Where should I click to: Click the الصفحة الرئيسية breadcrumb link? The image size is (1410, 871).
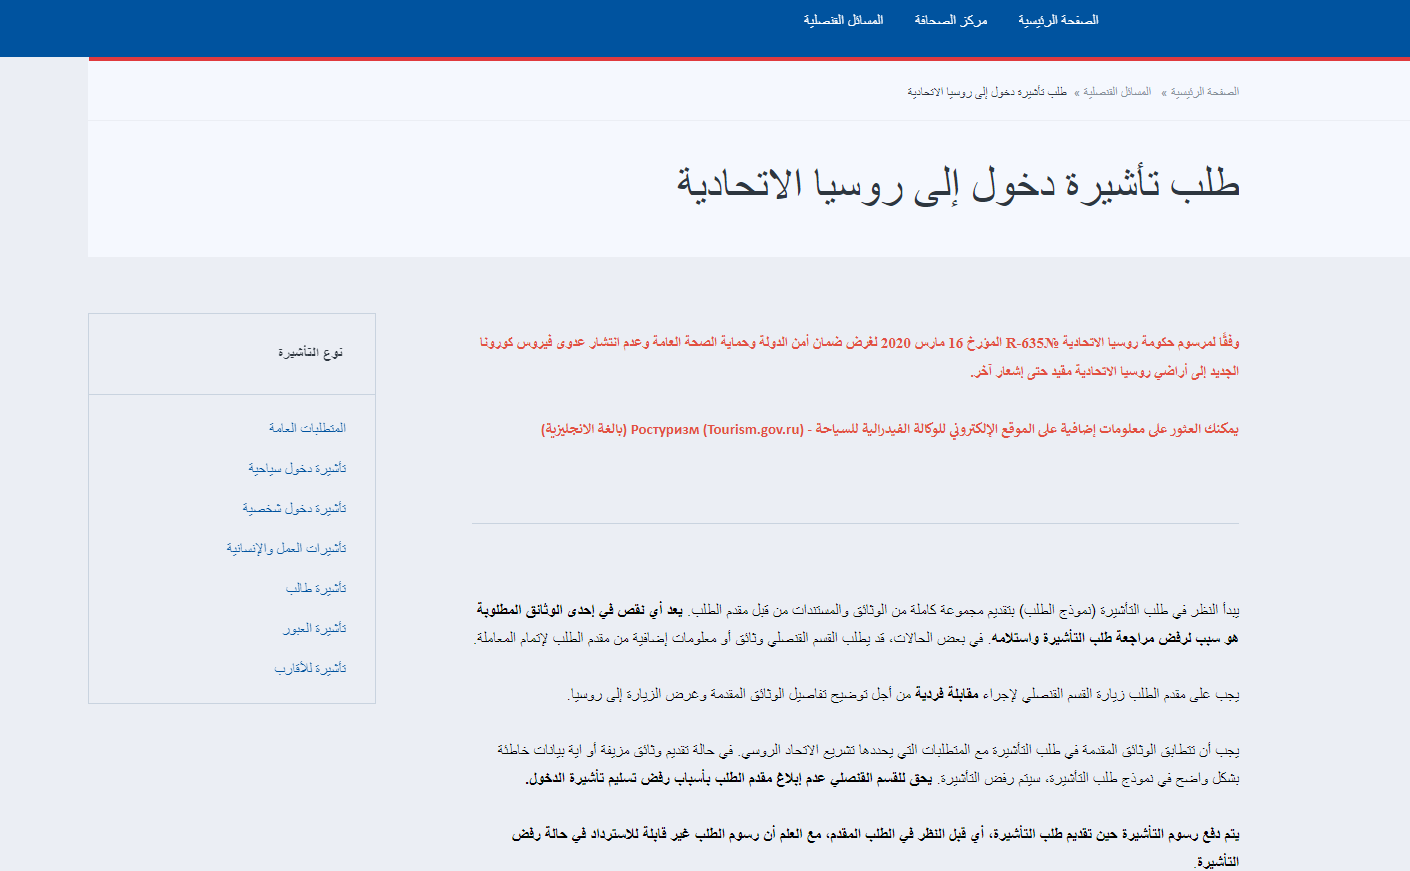click(1204, 92)
